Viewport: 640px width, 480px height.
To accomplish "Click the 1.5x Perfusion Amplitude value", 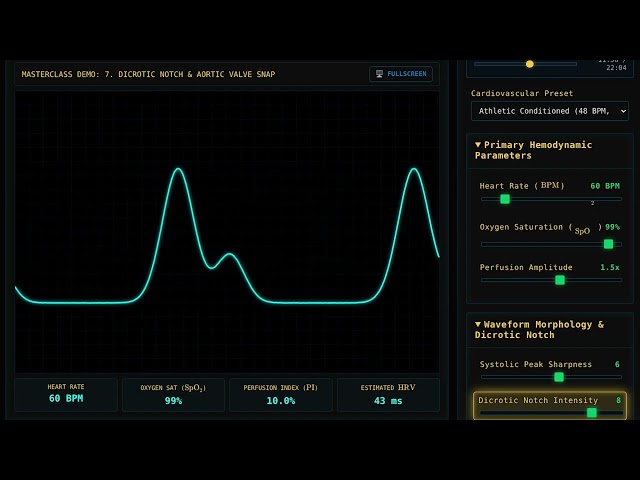I will [610, 267].
